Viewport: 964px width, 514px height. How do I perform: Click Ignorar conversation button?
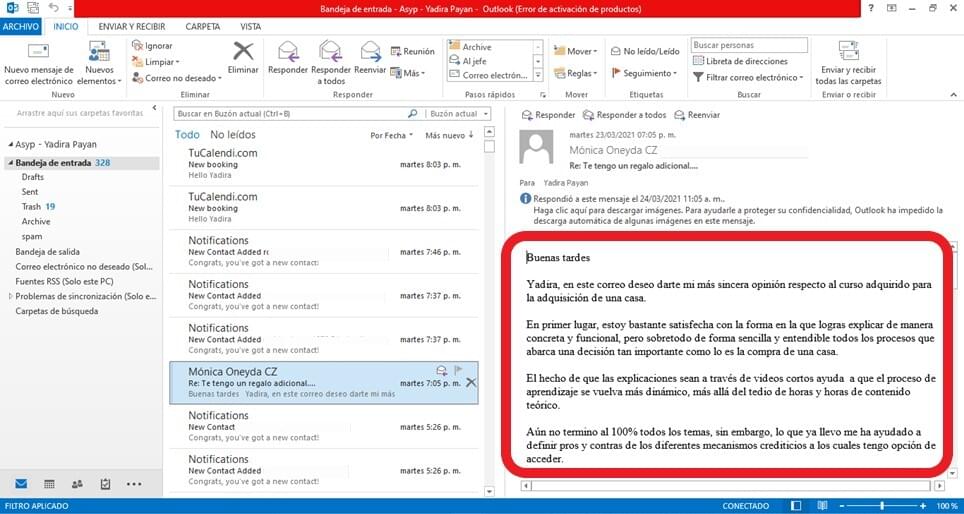pos(152,45)
